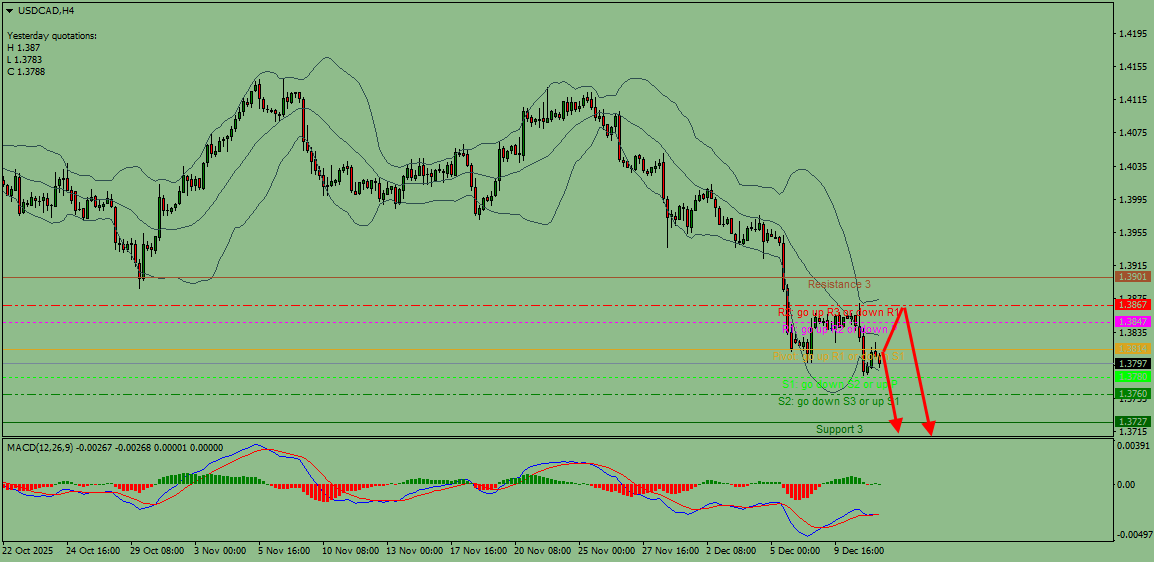The image size is (1154, 562).
Task: Click the '2 Dec 08:00' time axis label
Action: coord(732,550)
